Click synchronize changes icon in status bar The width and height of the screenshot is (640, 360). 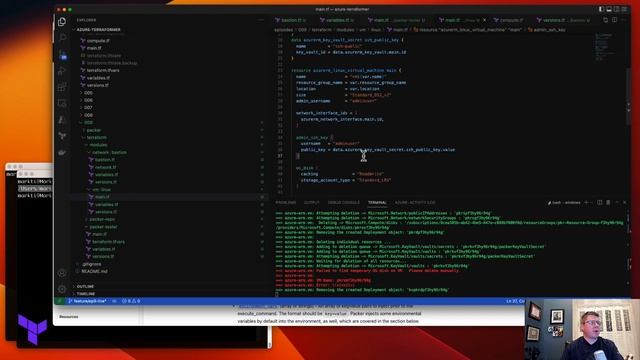[x=114, y=301]
